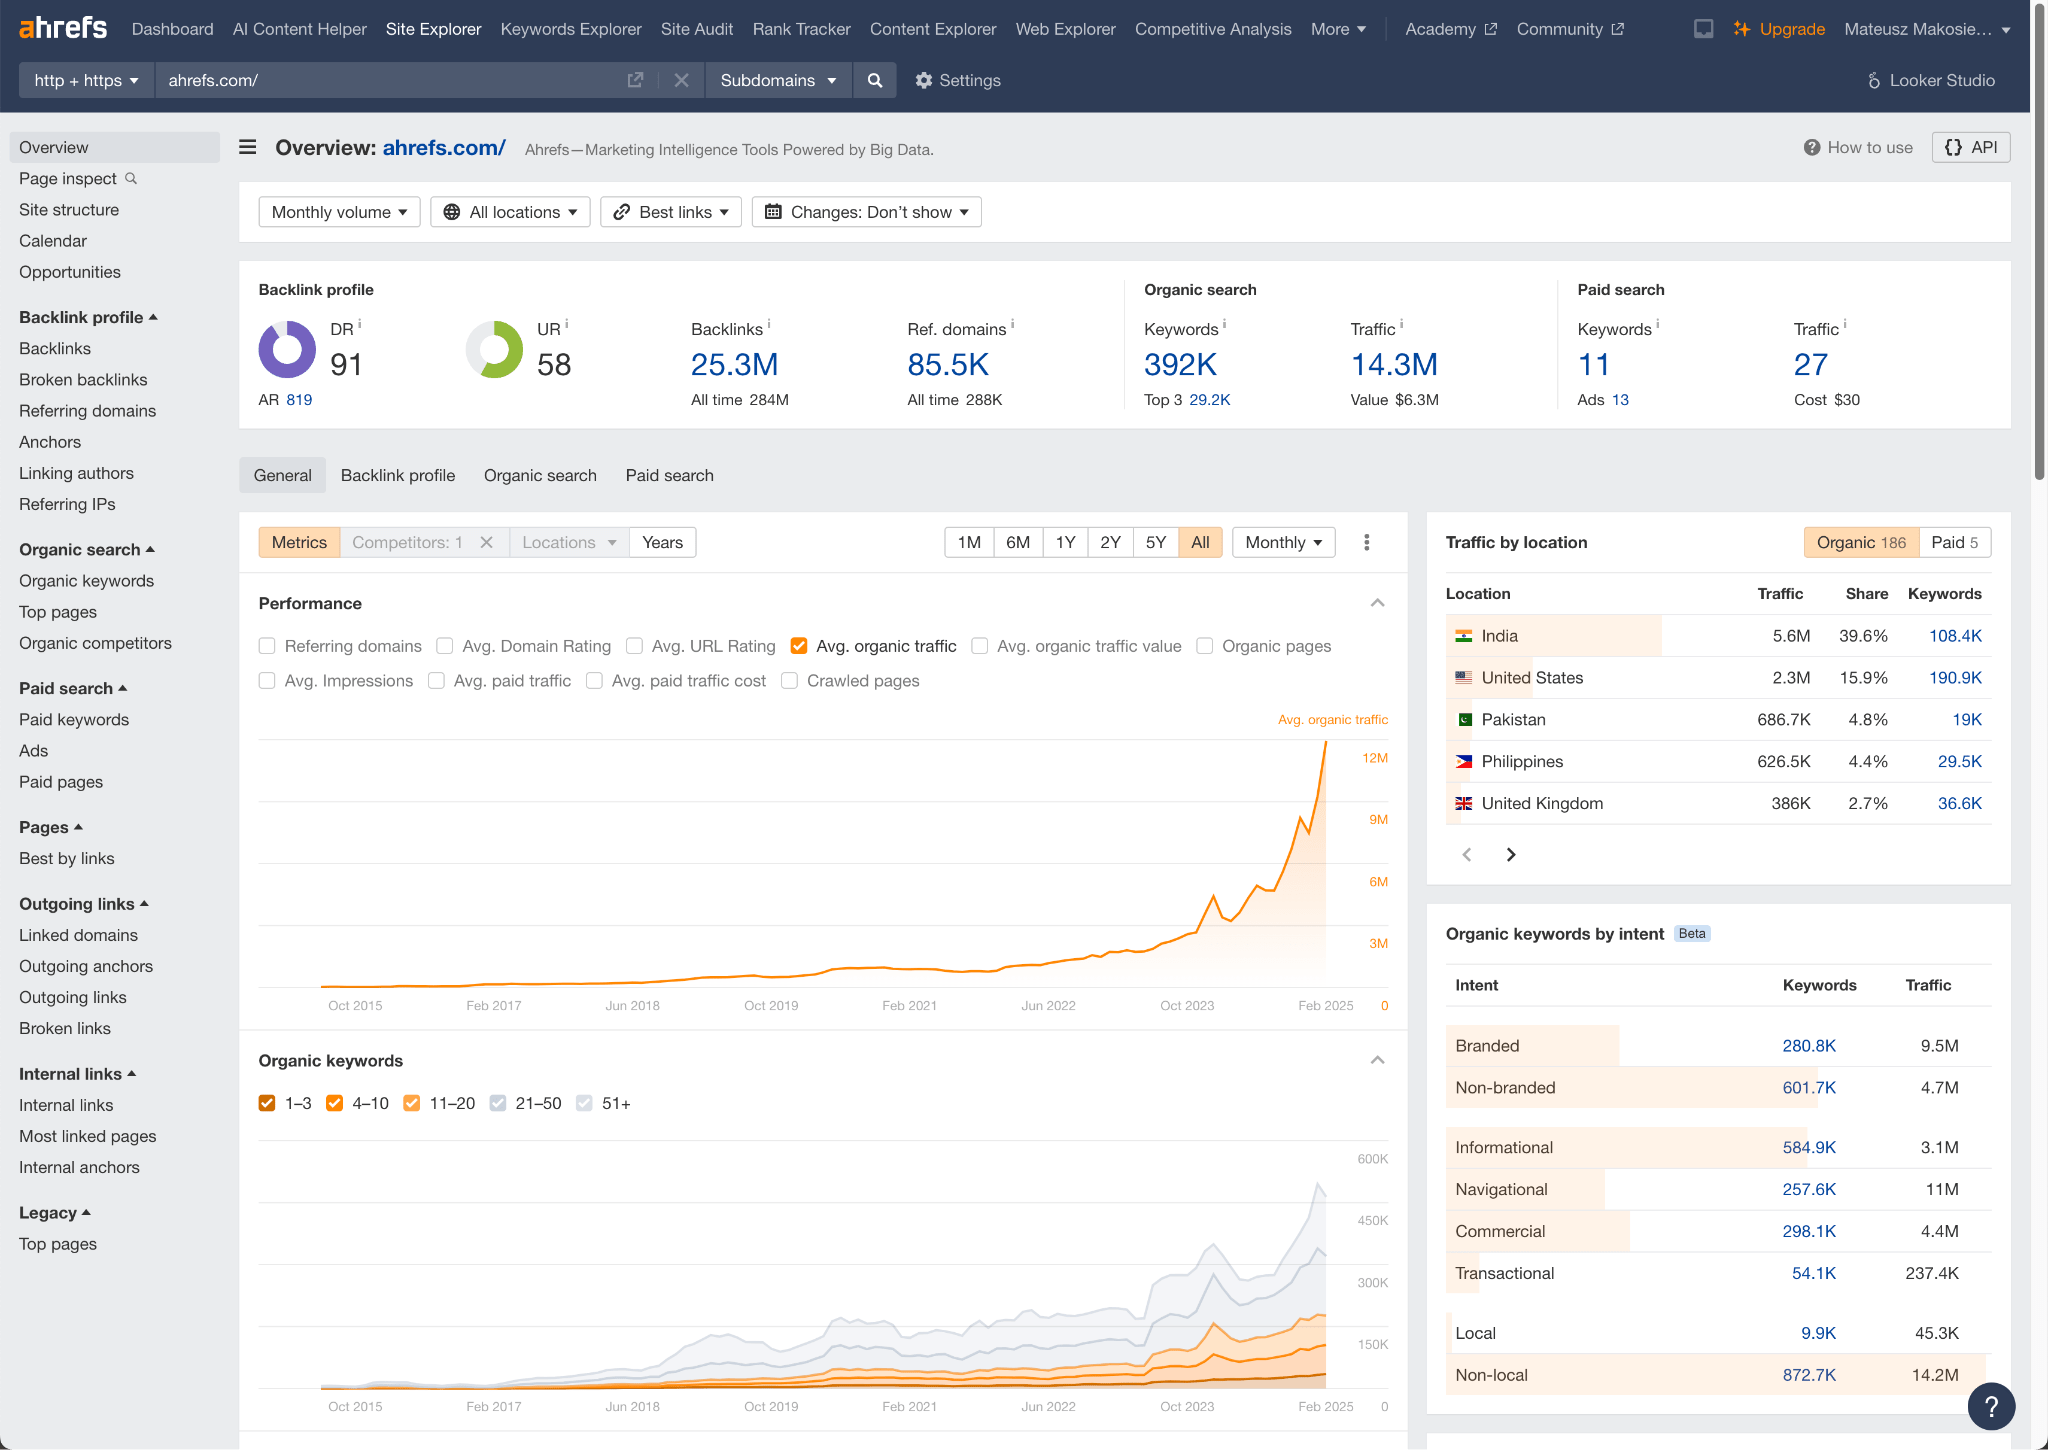Viewport: 2048px width, 1450px height.
Task: Clear the ahrefs.com target with the X icon
Action: tap(682, 80)
